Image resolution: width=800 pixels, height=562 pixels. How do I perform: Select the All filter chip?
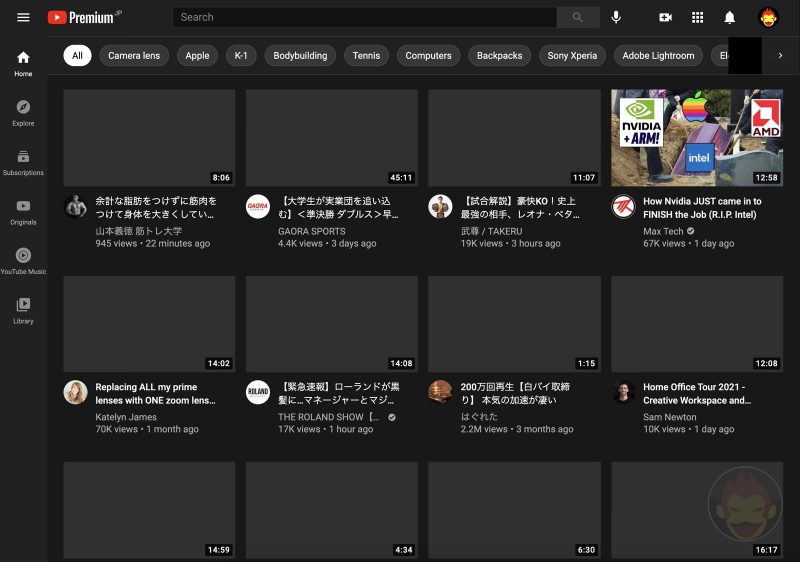[x=77, y=56]
